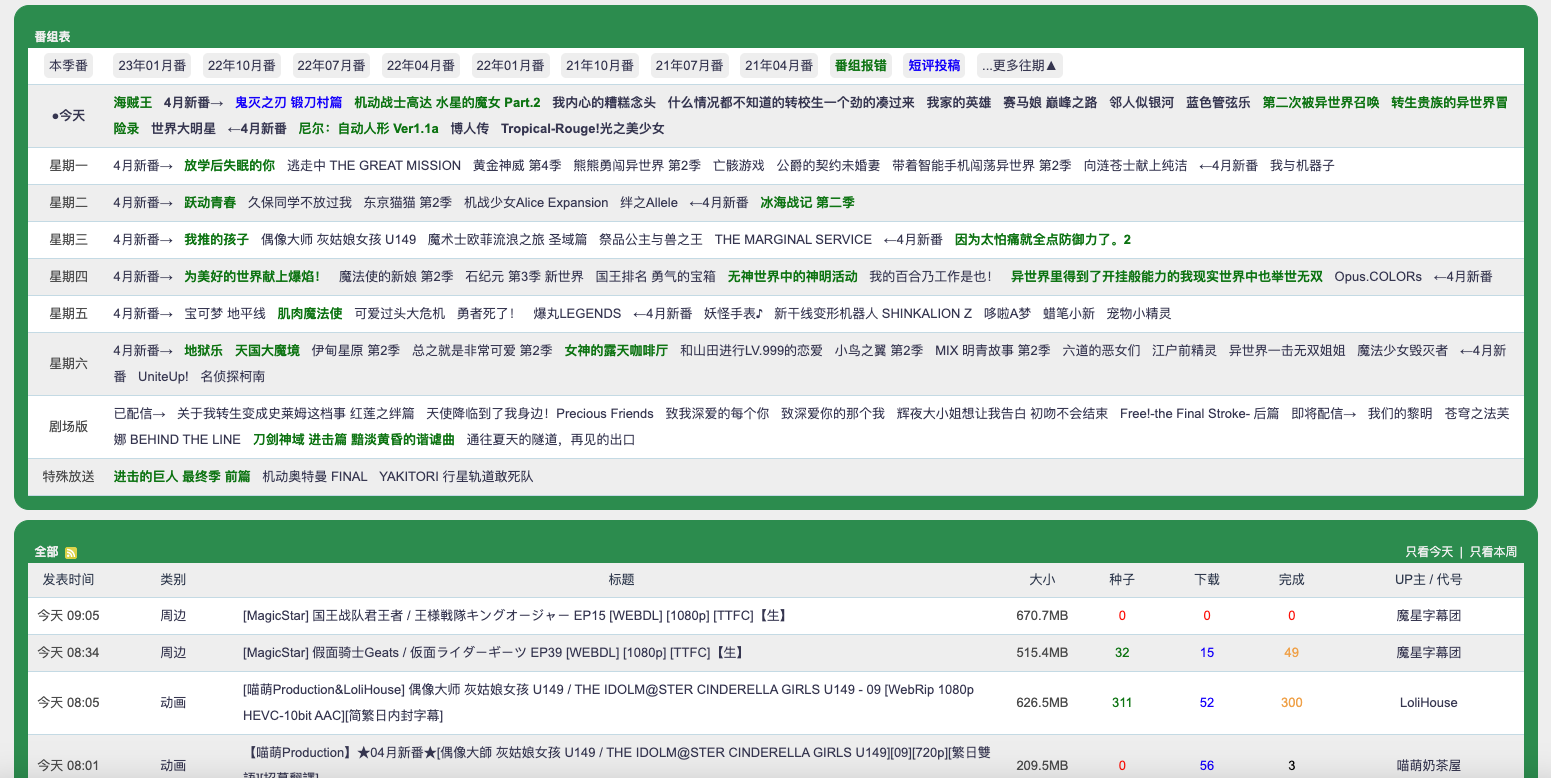Open 天国大魔境 link
This screenshot has width=1551, height=778.
click(x=267, y=351)
